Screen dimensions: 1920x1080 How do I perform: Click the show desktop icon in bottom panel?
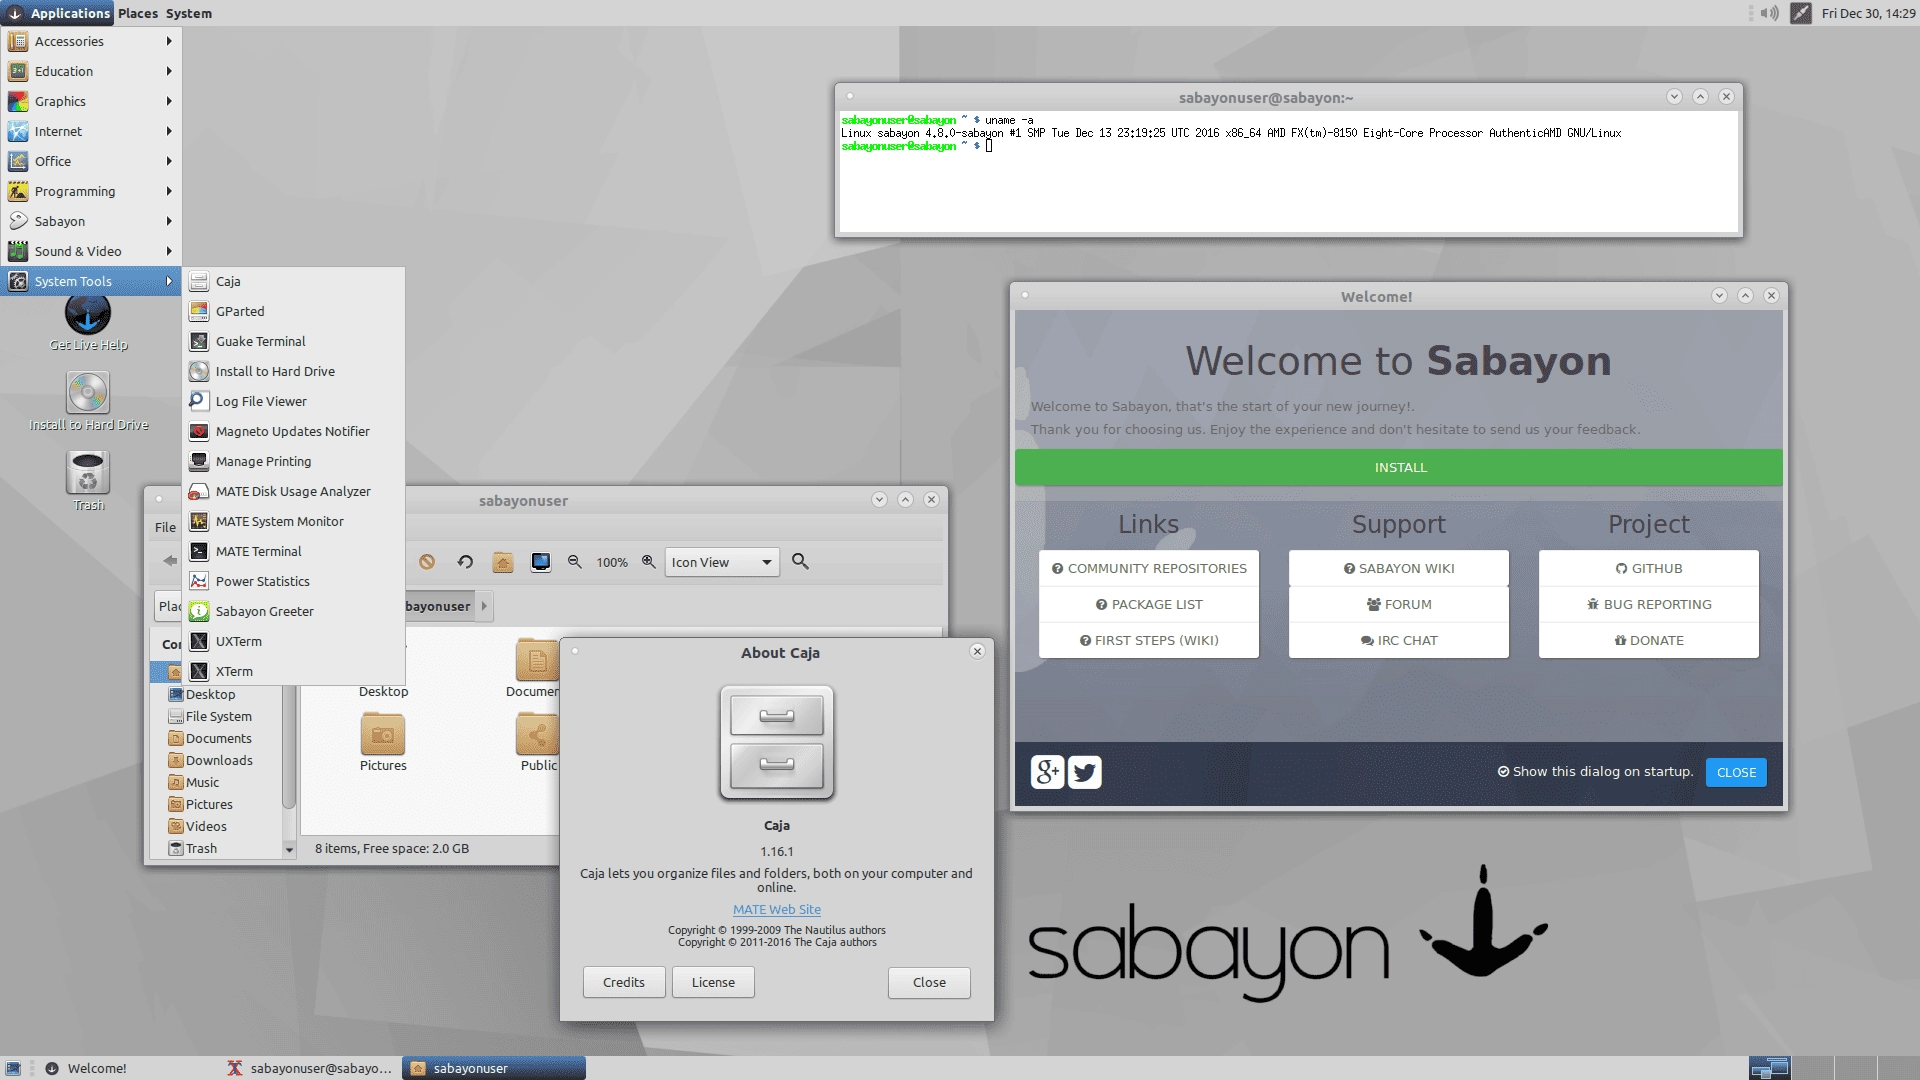tap(14, 1068)
